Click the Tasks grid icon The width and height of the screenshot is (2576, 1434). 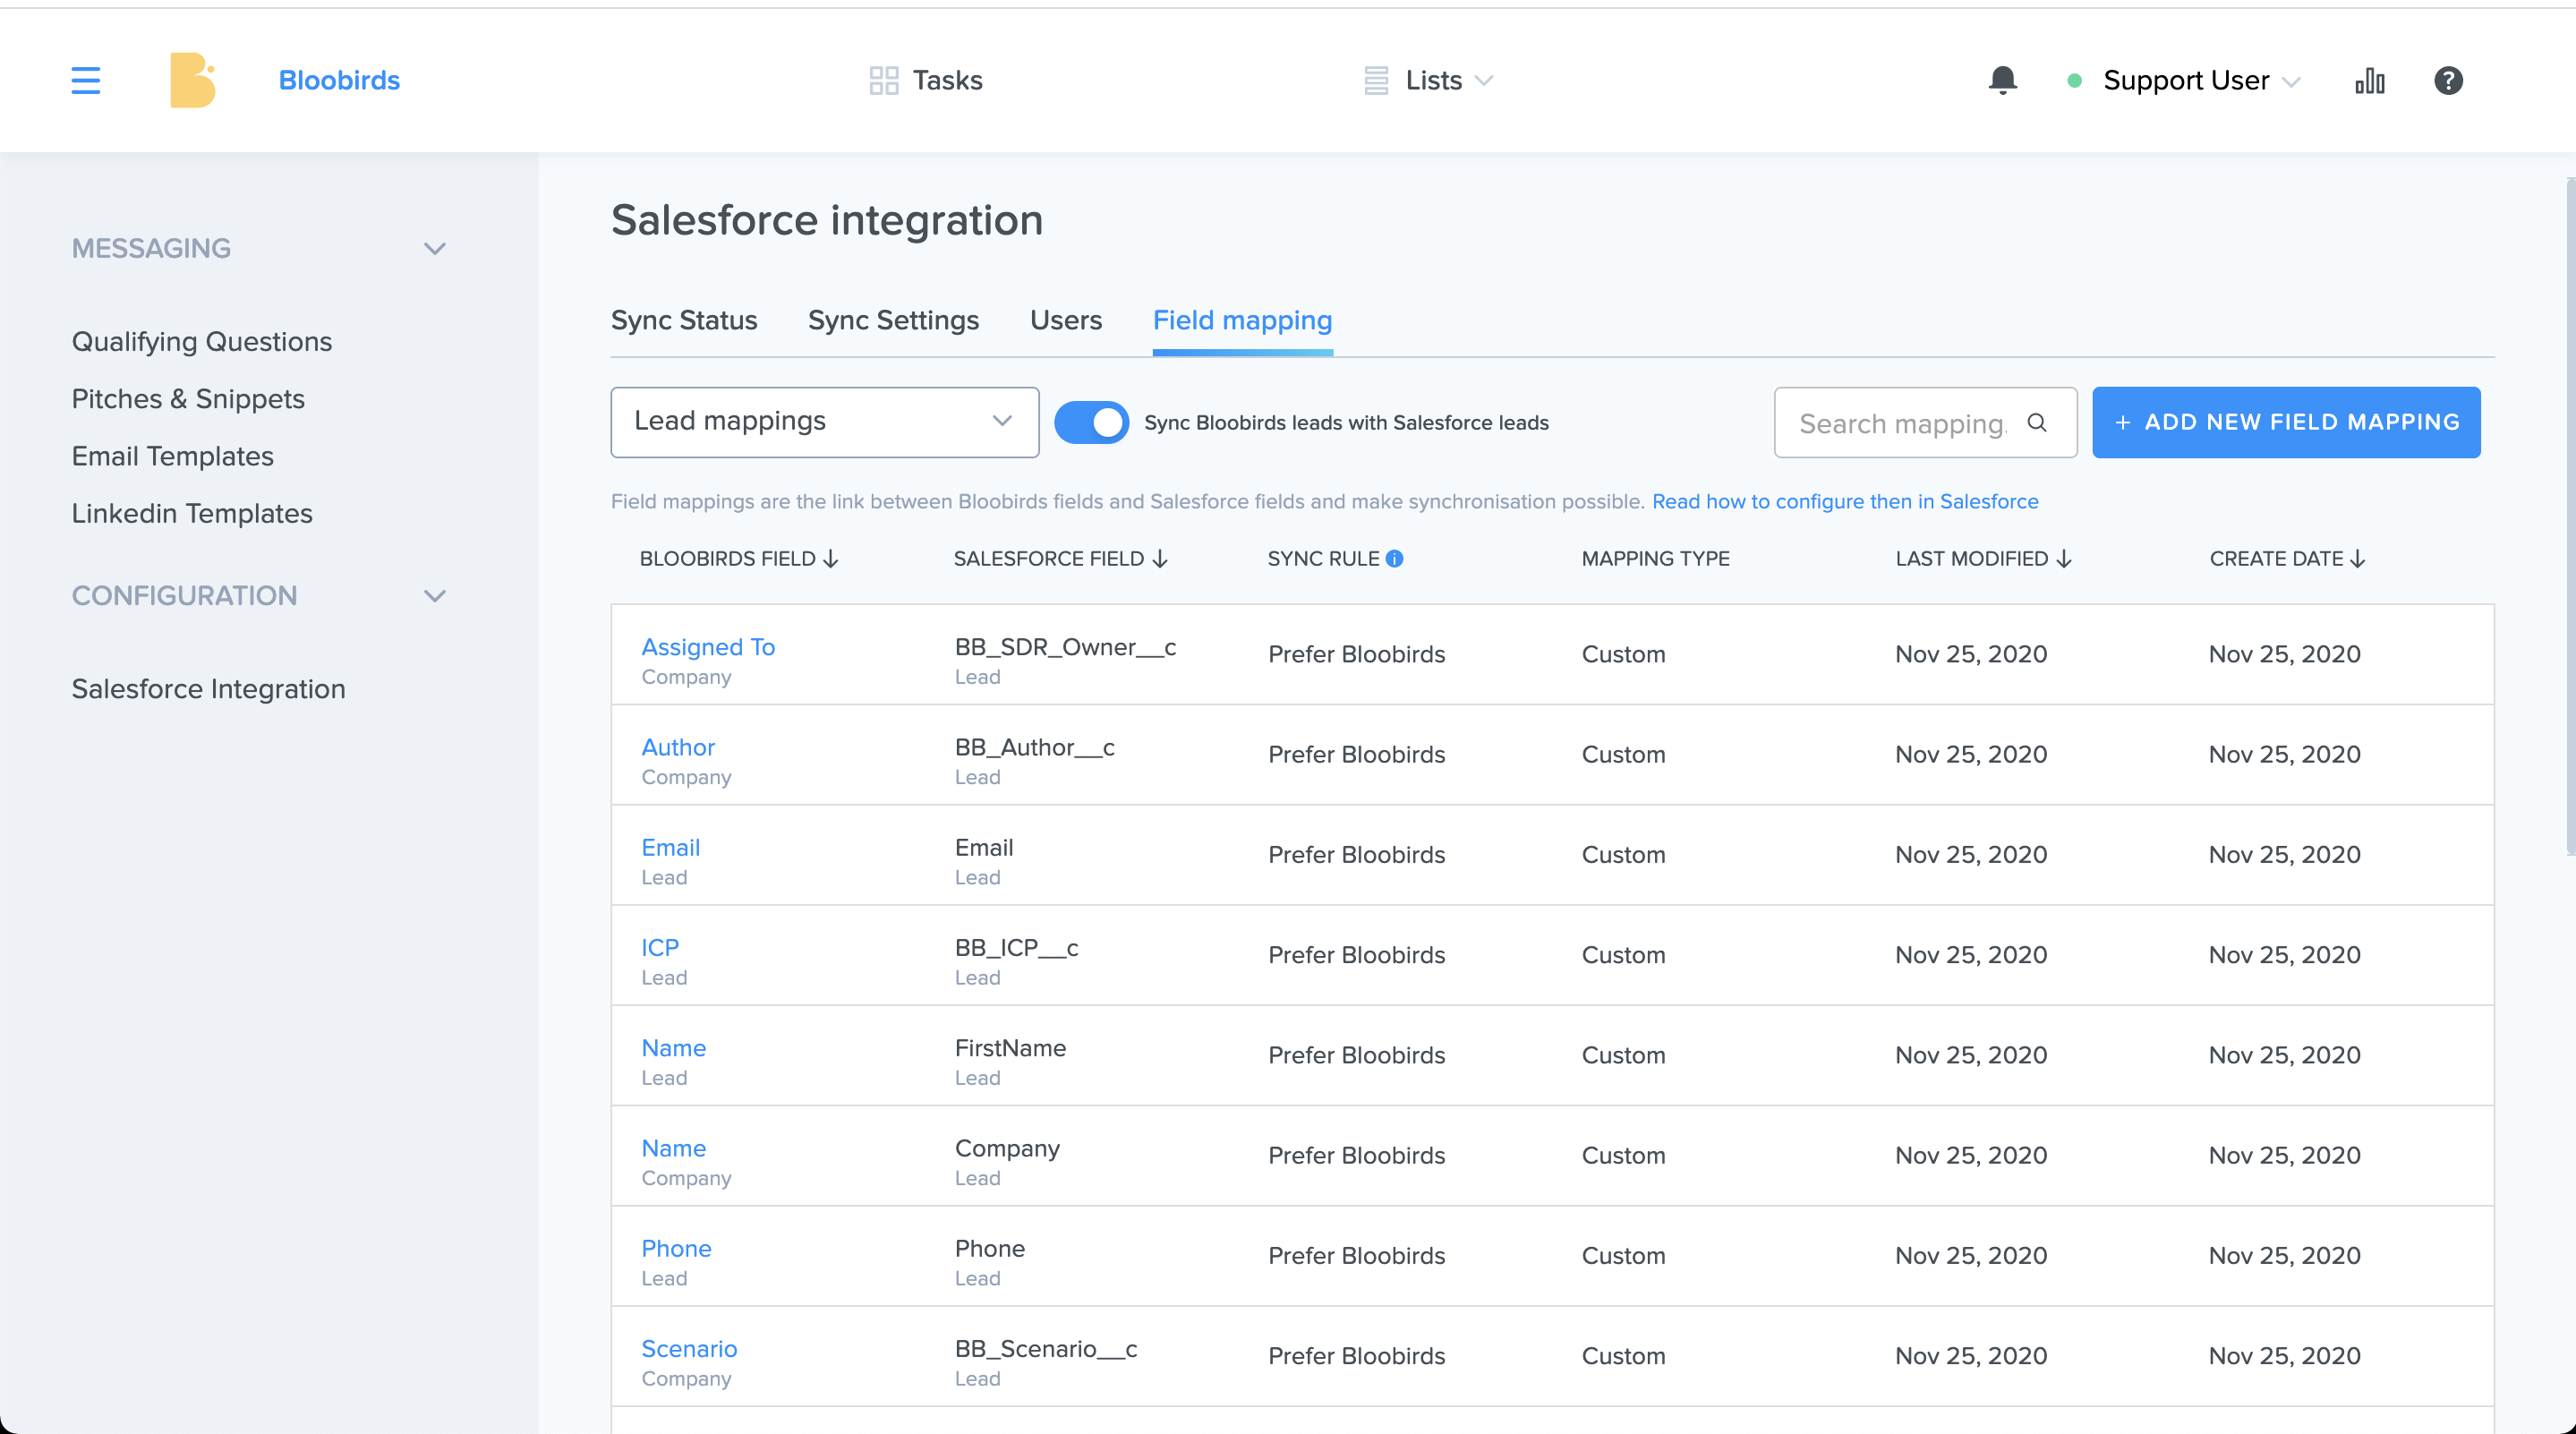[x=884, y=80]
